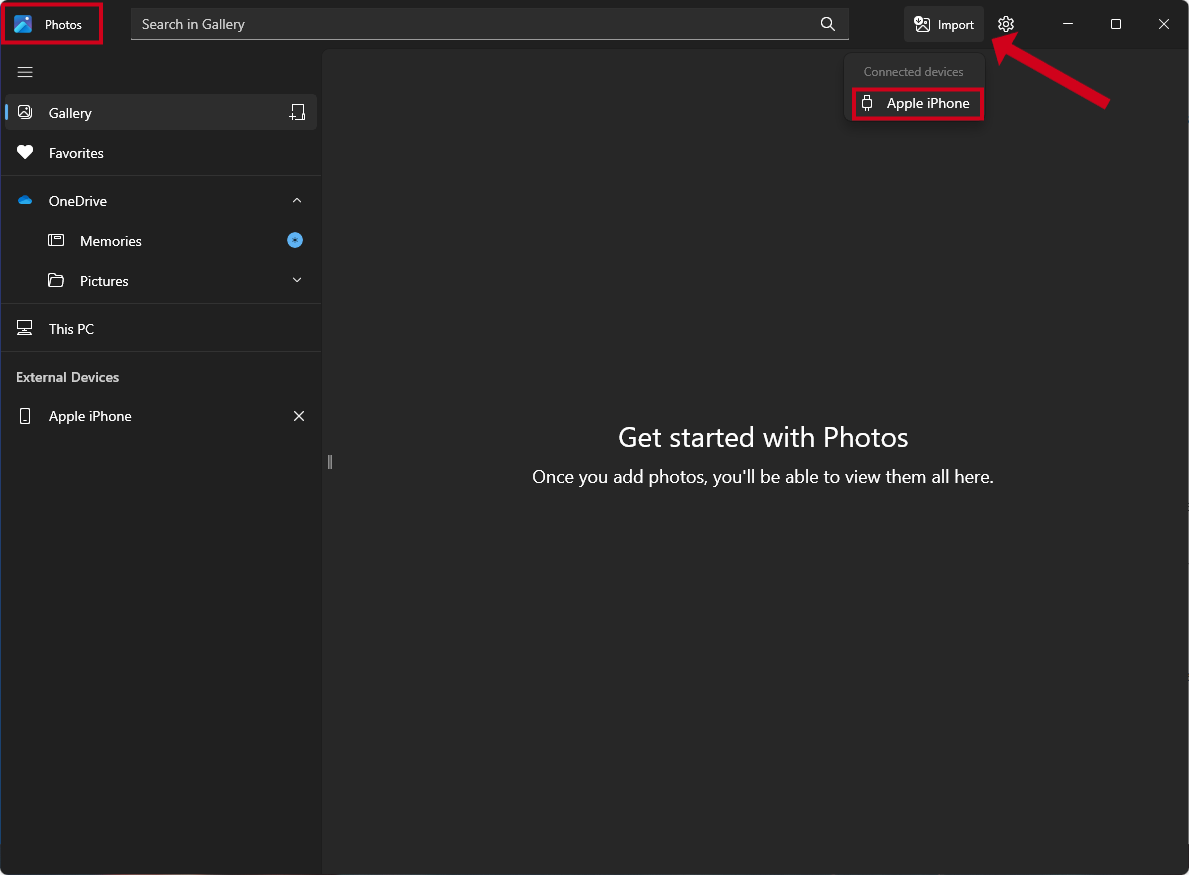Click the add folder icon beside Gallery

point(297,112)
